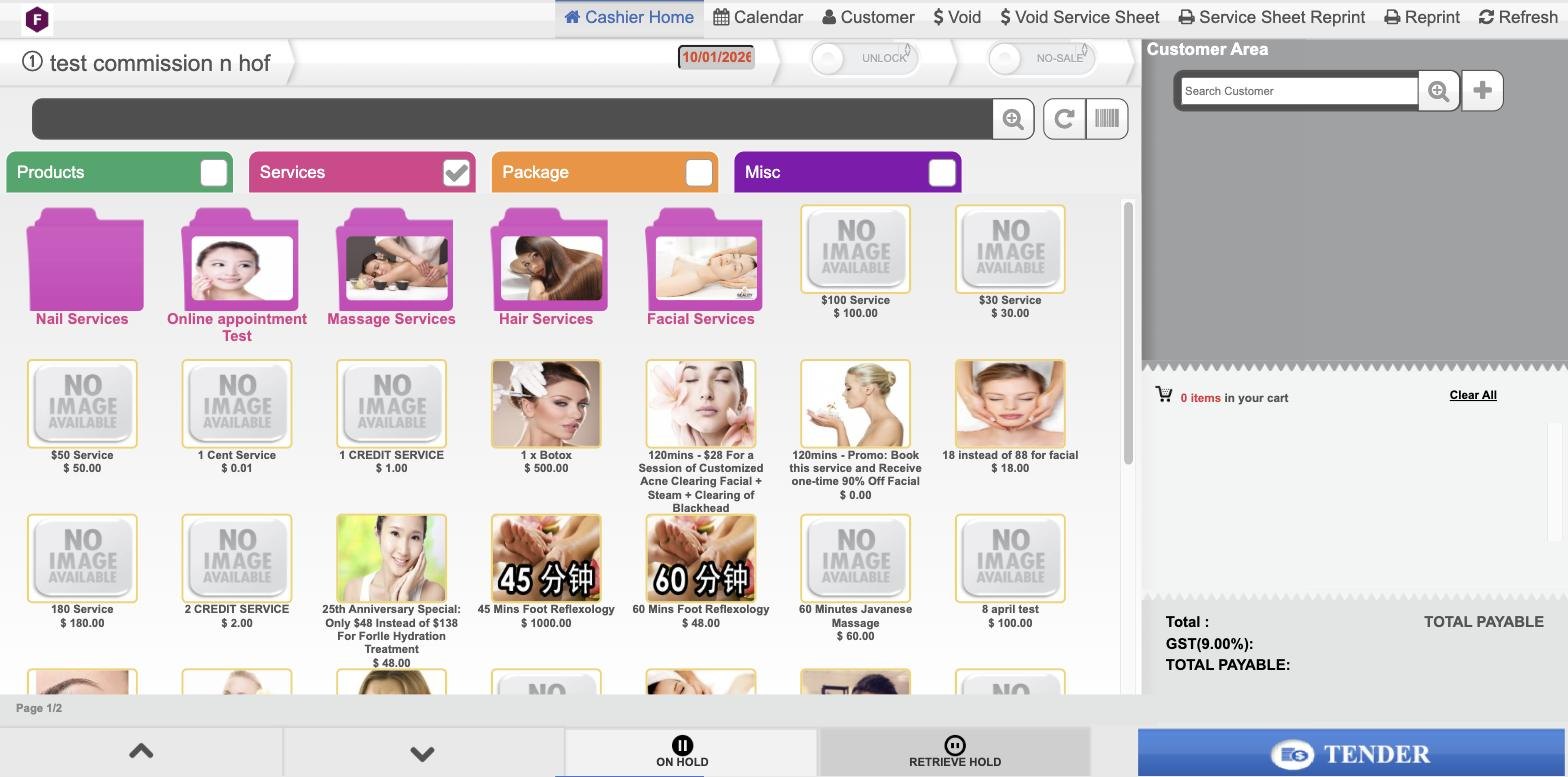Select 18 instead of 88 for facial
The height and width of the screenshot is (777, 1568).
click(x=1010, y=405)
